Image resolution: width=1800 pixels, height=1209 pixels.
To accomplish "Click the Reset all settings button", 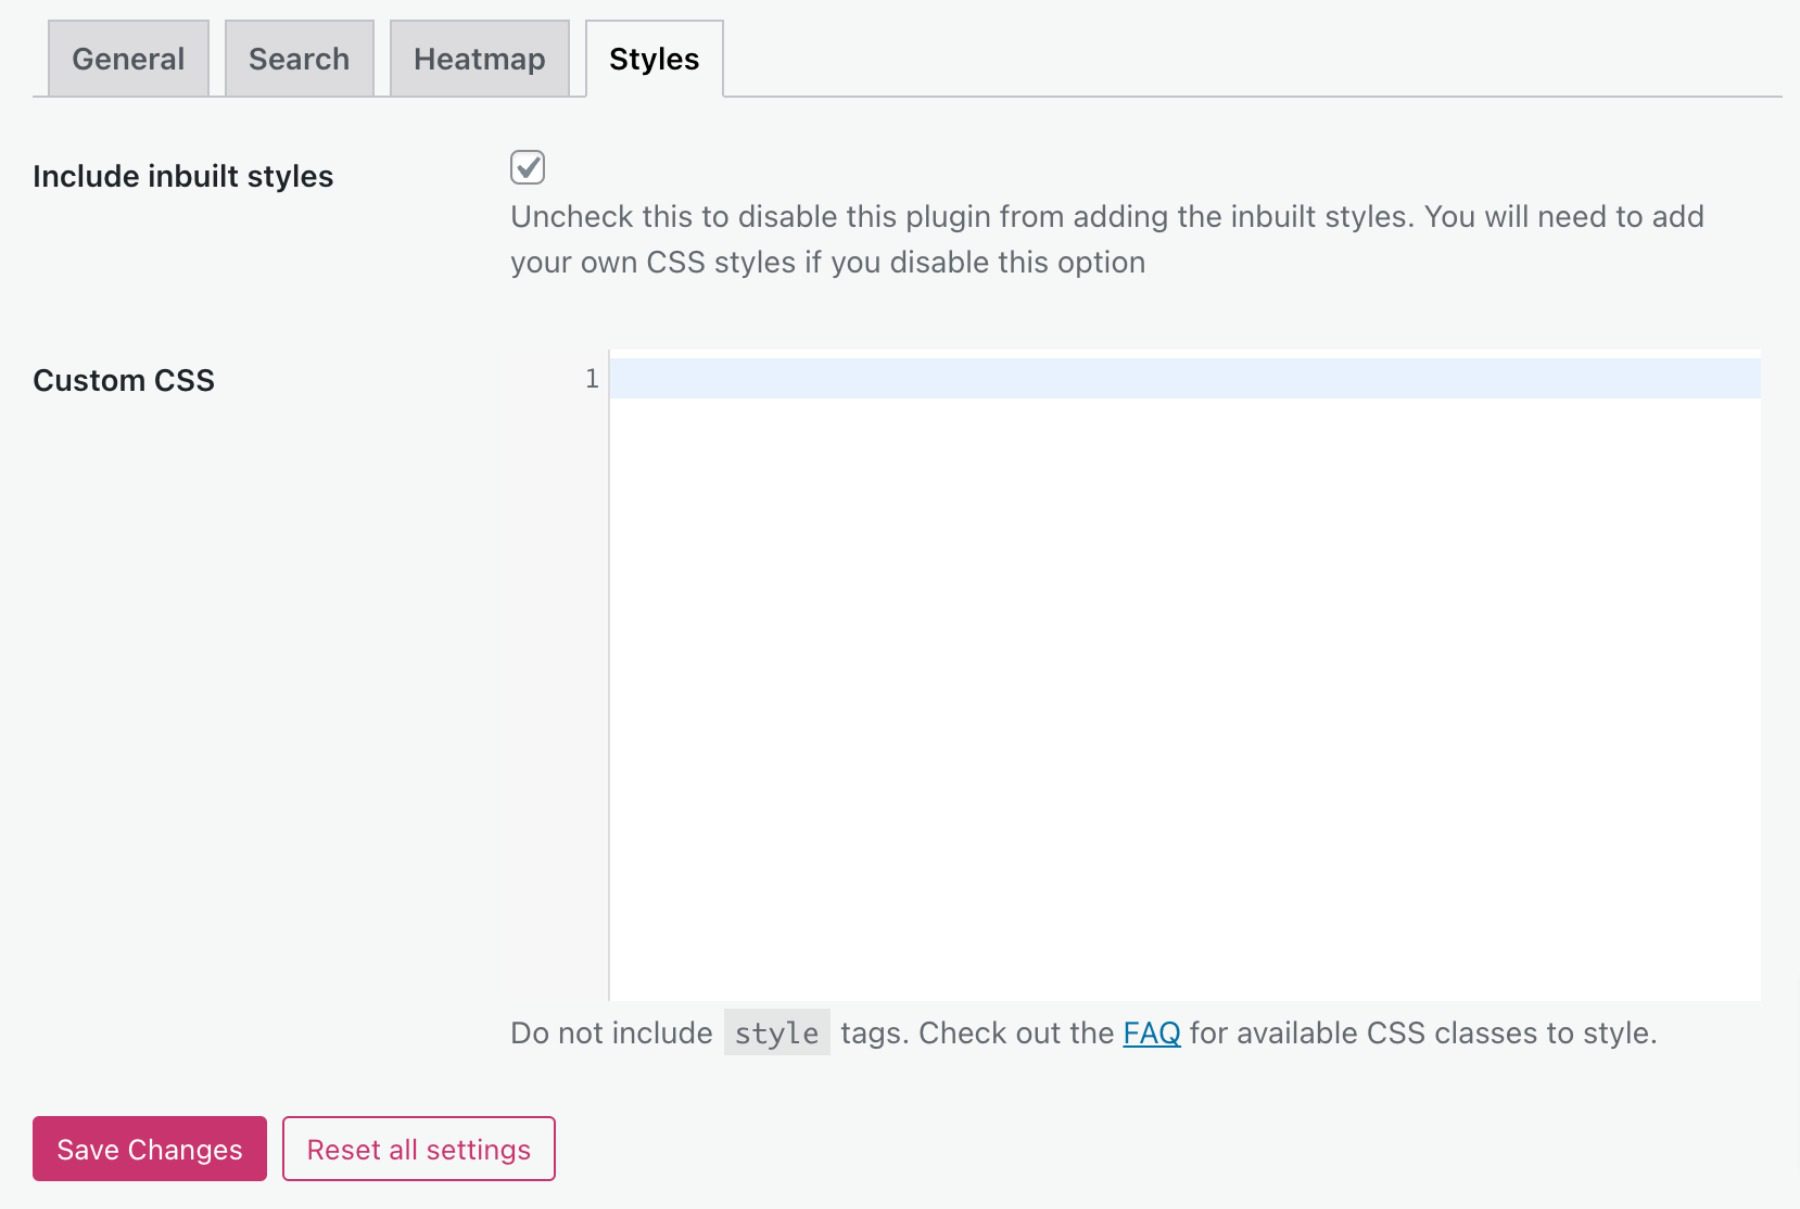I will point(418,1149).
